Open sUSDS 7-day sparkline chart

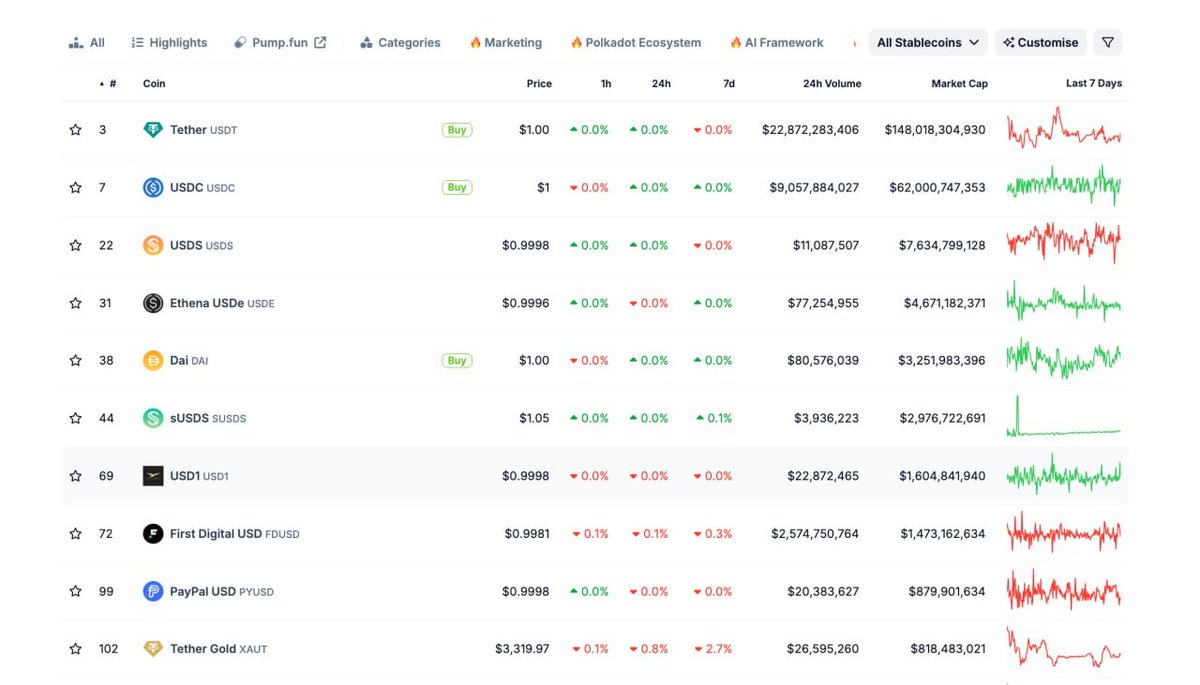(1064, 418)
